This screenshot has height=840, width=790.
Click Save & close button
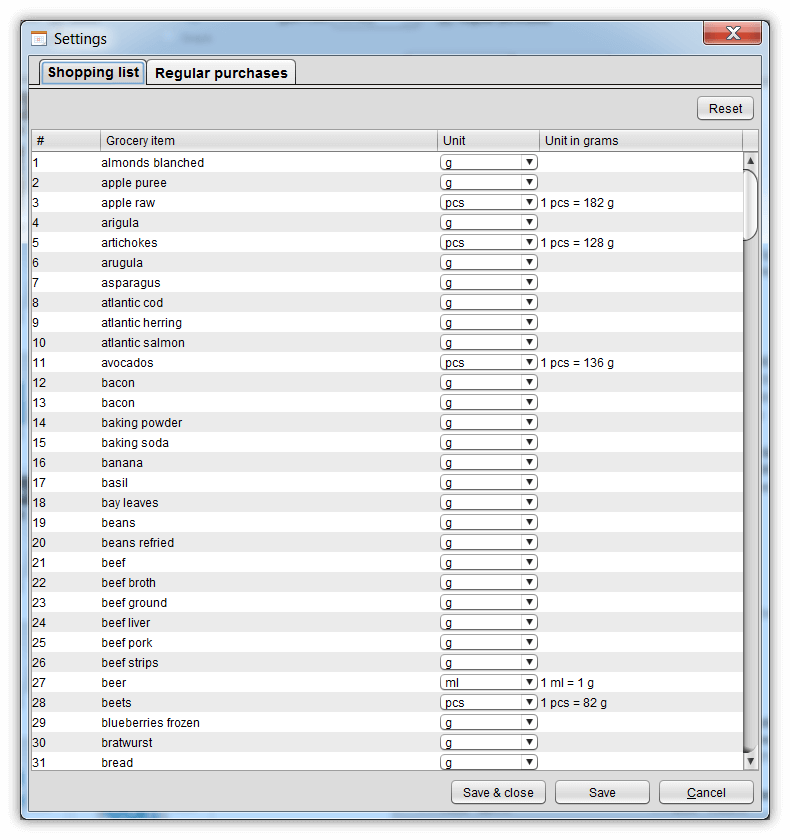498,792
